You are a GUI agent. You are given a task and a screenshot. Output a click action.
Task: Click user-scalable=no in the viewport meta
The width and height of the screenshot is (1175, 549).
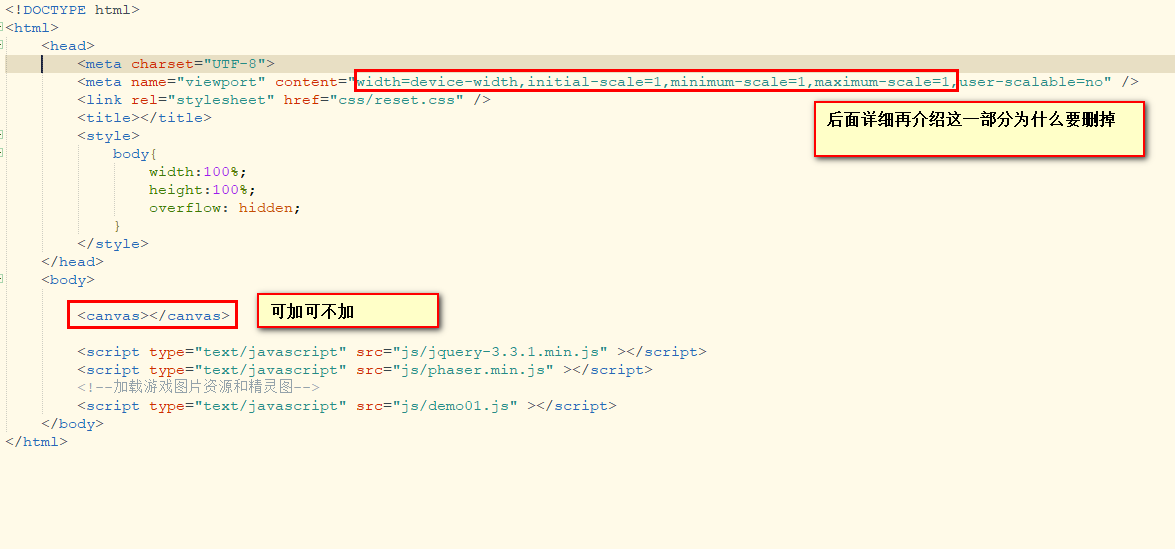[x=1031, y=82]
